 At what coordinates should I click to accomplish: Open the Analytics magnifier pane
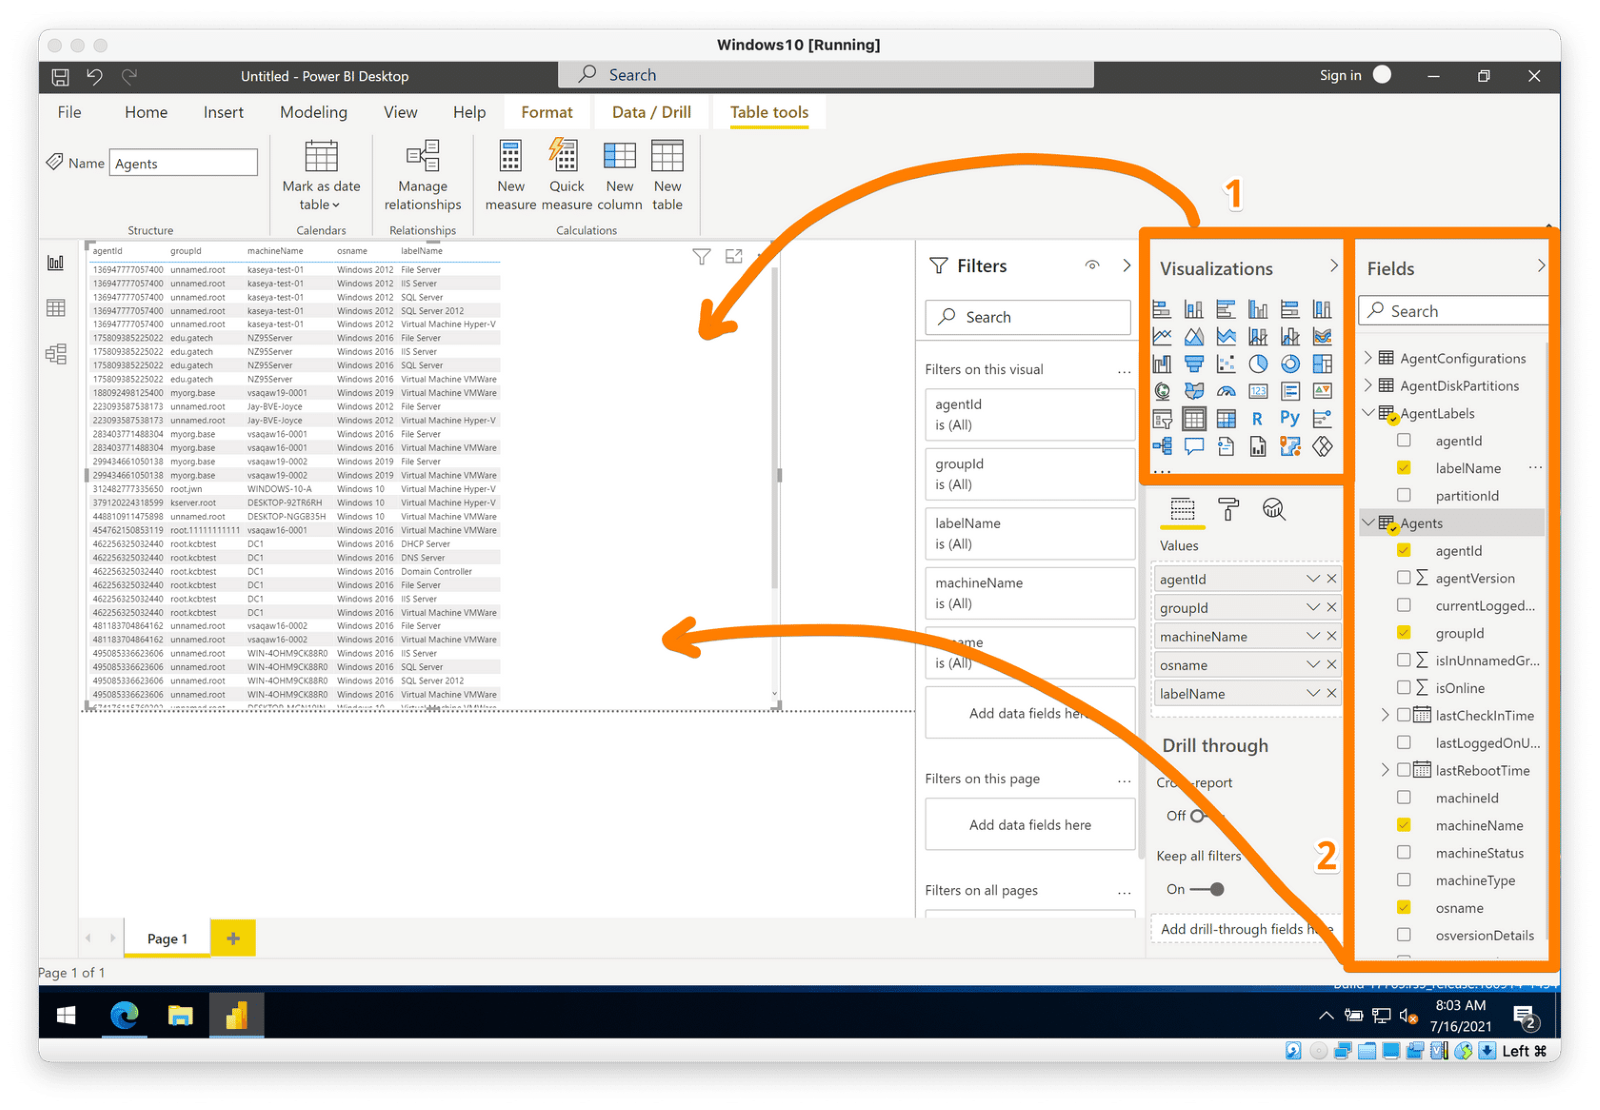(x=1273, y=509)
